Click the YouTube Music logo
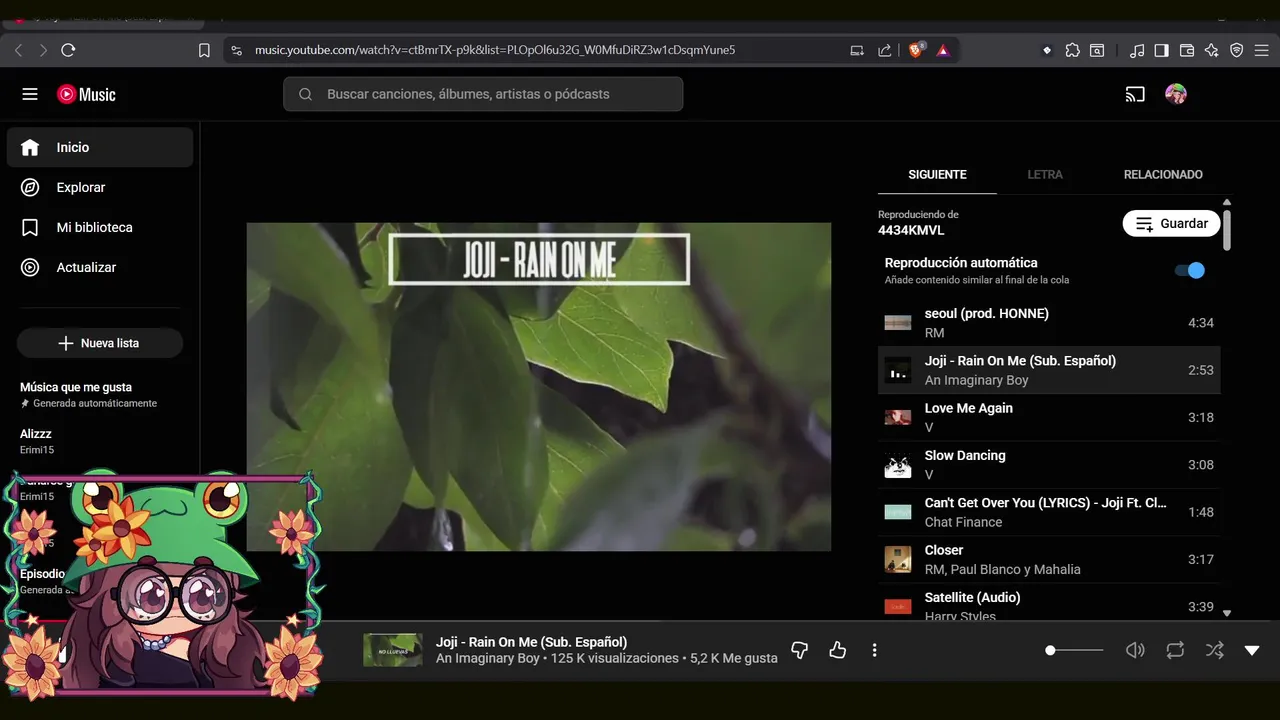 tap(86, 94)
